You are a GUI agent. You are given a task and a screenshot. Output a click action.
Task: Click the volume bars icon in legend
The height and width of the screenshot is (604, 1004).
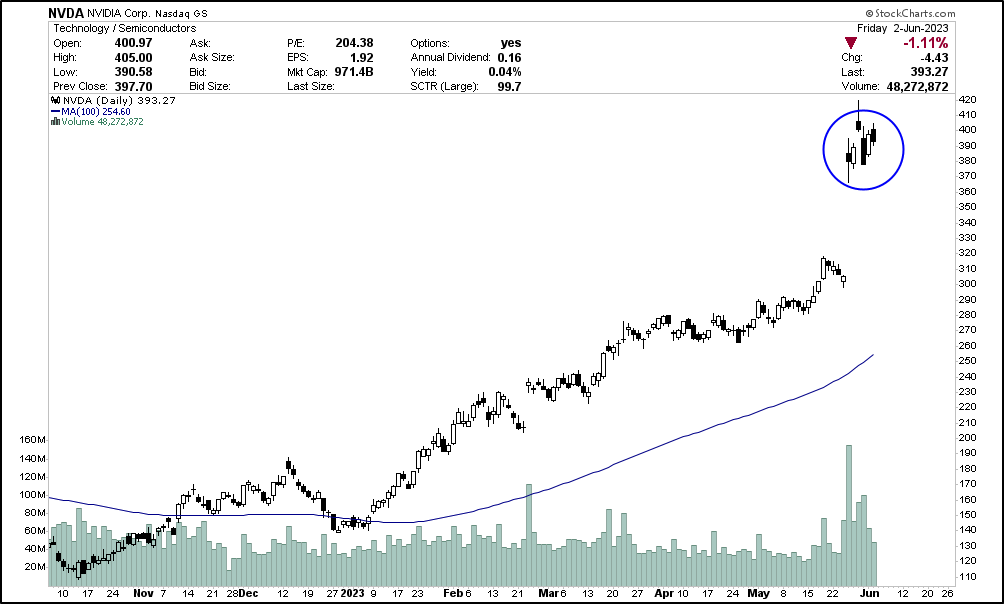55,122
